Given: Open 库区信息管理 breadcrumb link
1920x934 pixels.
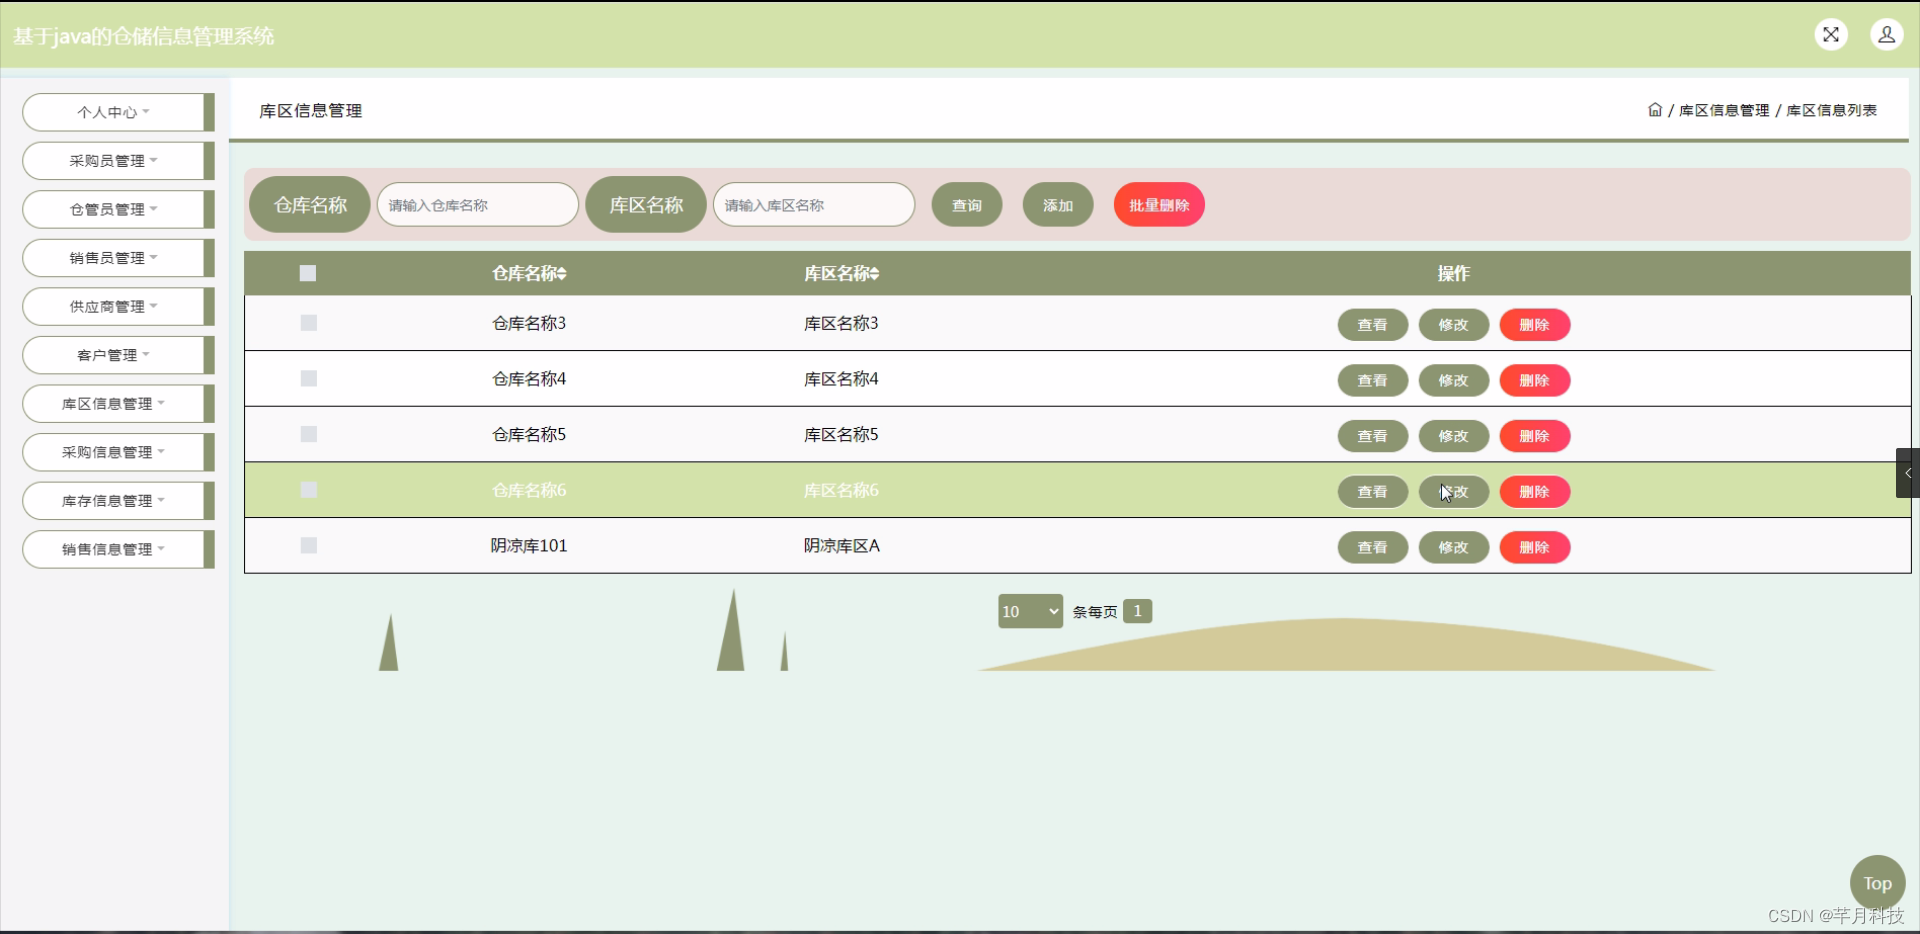Looking at the screenshot, I should click(1723, 110).
